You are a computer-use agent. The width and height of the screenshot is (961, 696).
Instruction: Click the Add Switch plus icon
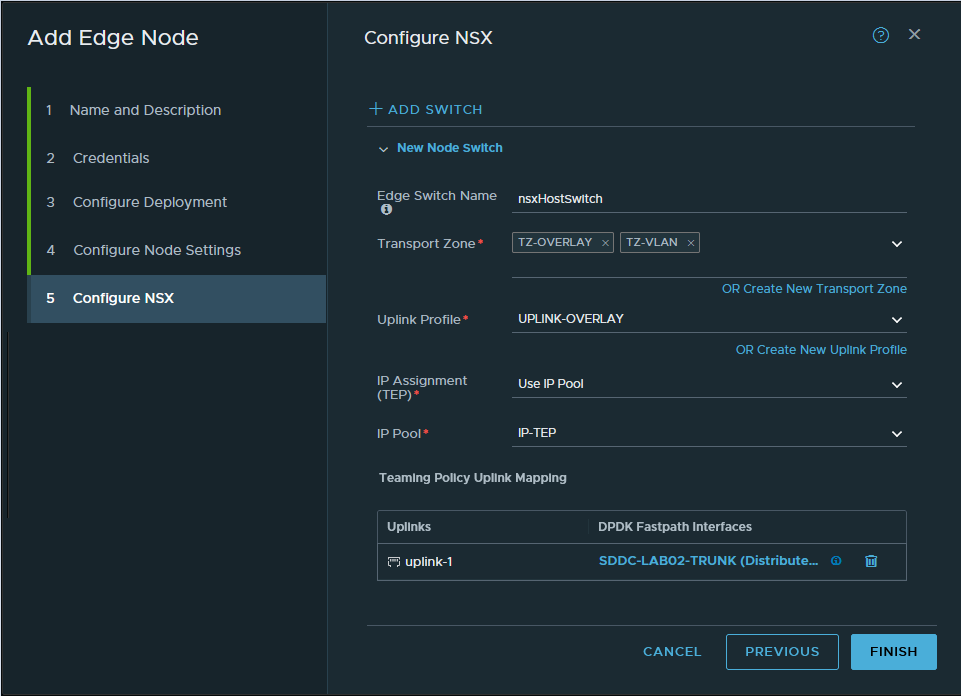[376, 109]
